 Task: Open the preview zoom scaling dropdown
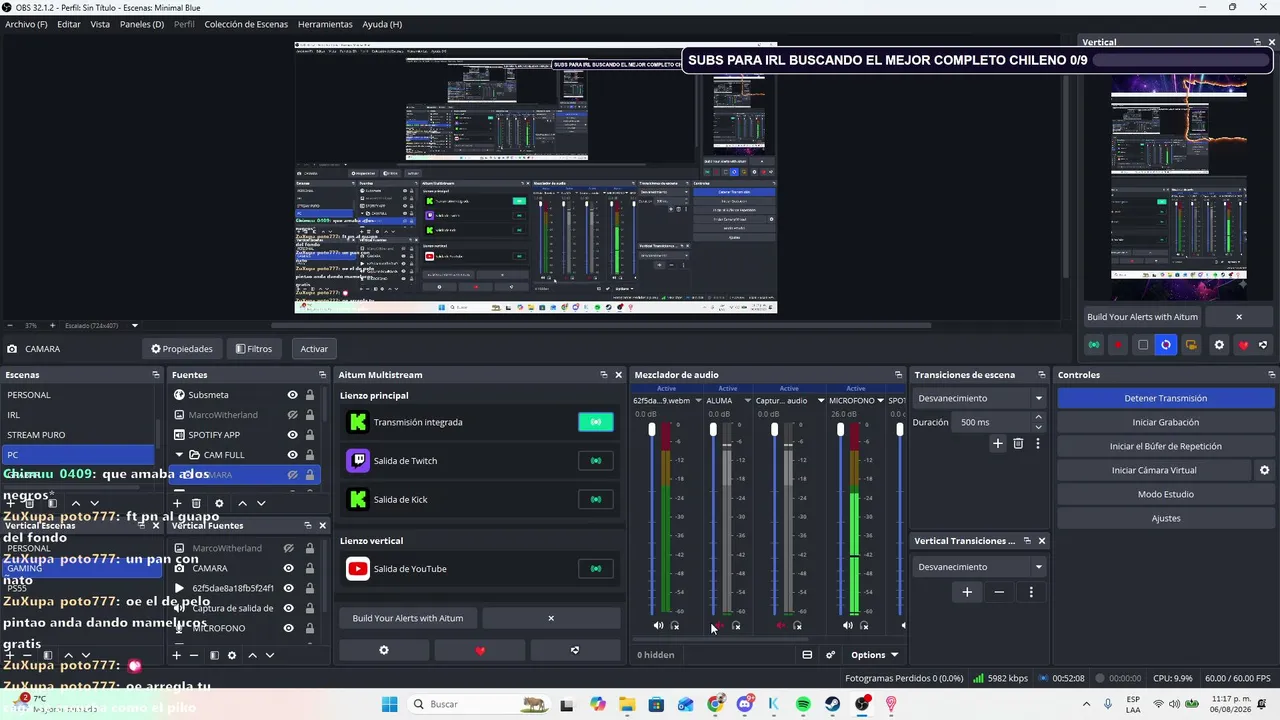pyautogui.click(x=134, y=326)
